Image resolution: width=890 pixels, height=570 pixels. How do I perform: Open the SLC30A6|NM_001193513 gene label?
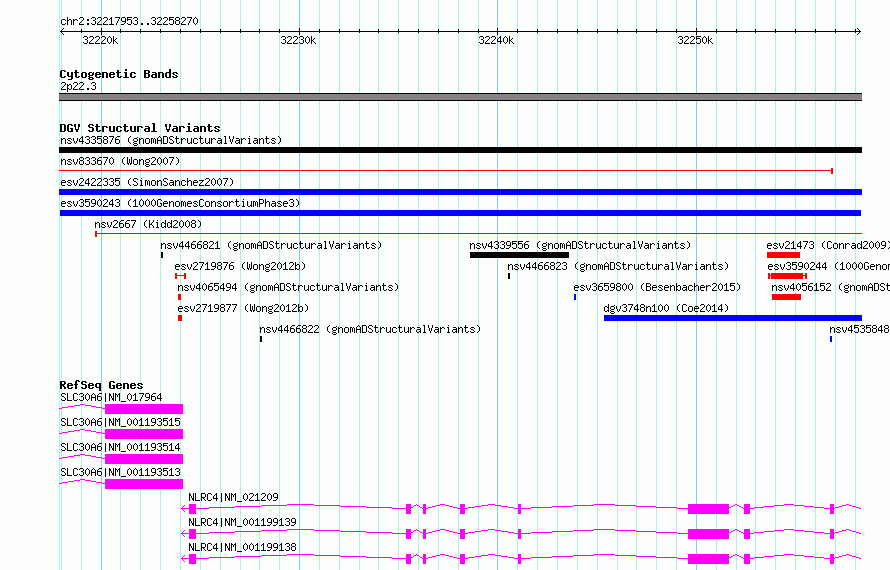click(x=120, y=472)
